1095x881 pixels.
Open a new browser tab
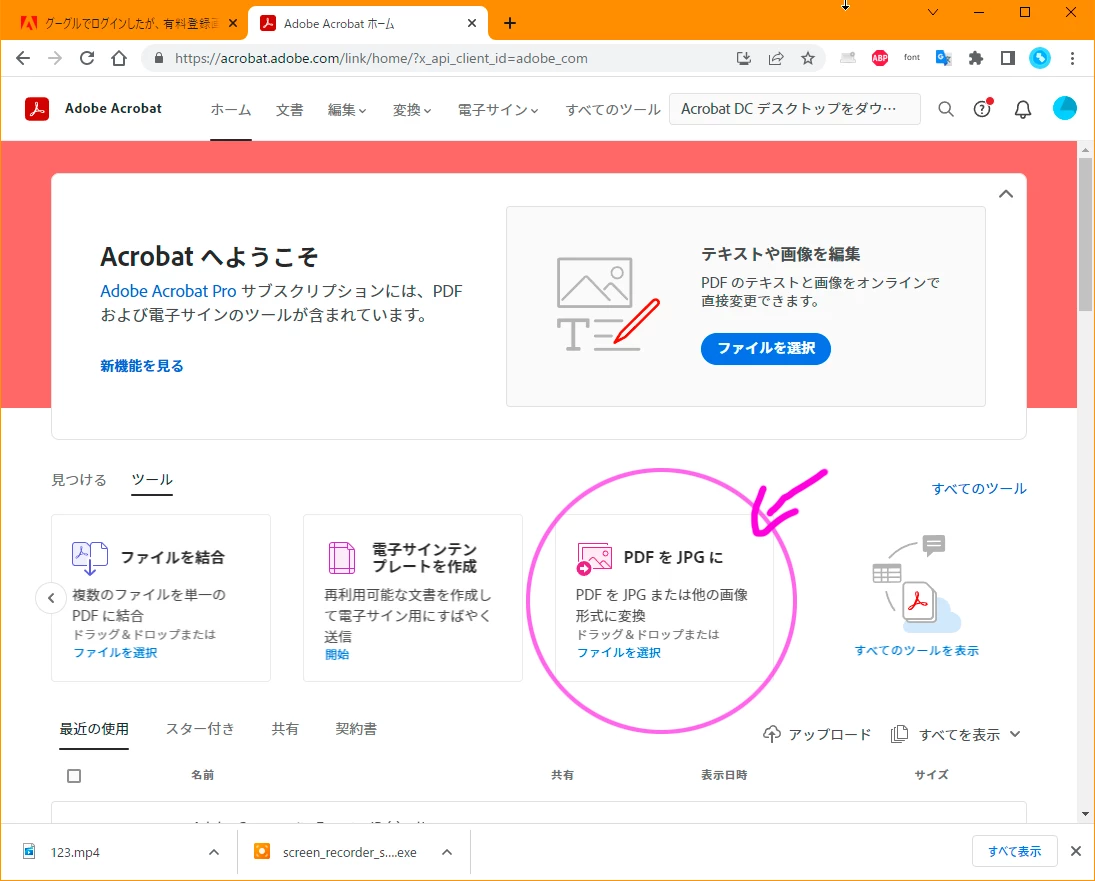(x=510, y=23)
